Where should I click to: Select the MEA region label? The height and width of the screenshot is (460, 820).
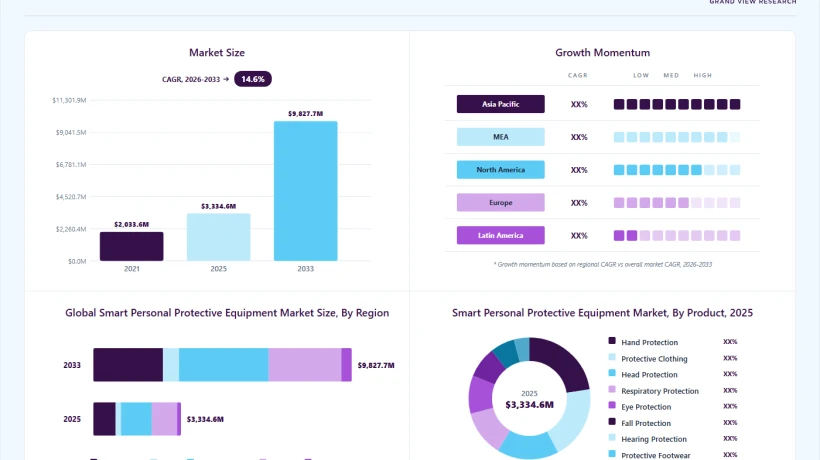click(500, 137)
